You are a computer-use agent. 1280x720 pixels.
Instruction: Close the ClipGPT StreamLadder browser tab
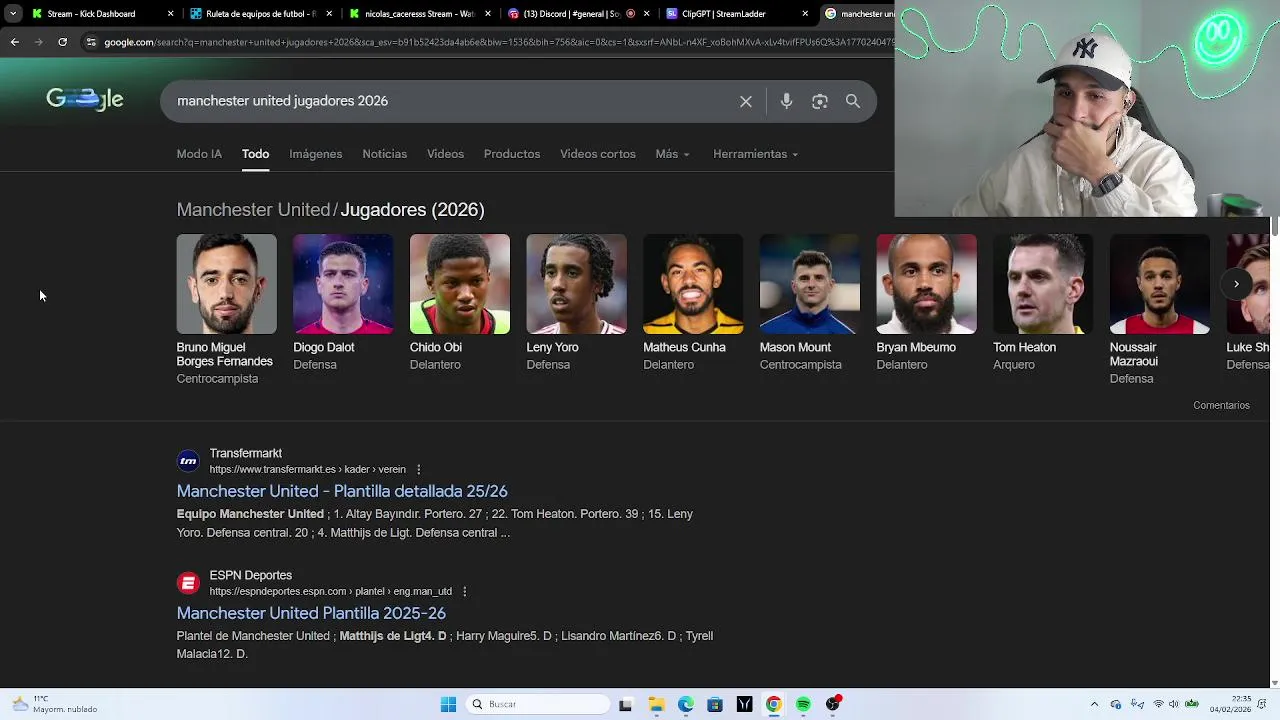(805, 14)
